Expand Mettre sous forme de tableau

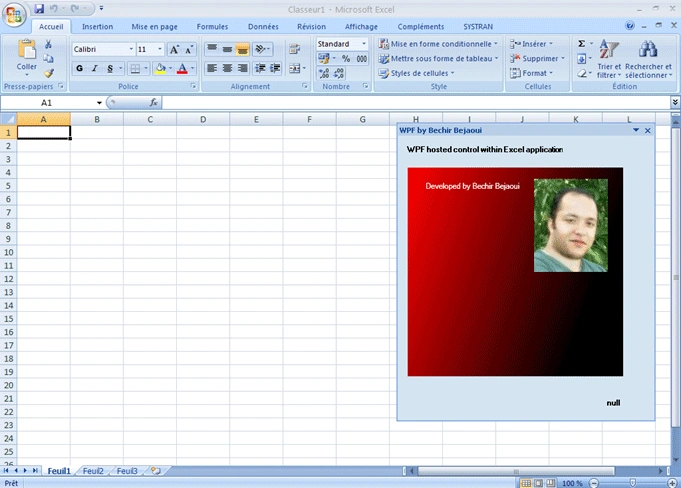(438, 58)
